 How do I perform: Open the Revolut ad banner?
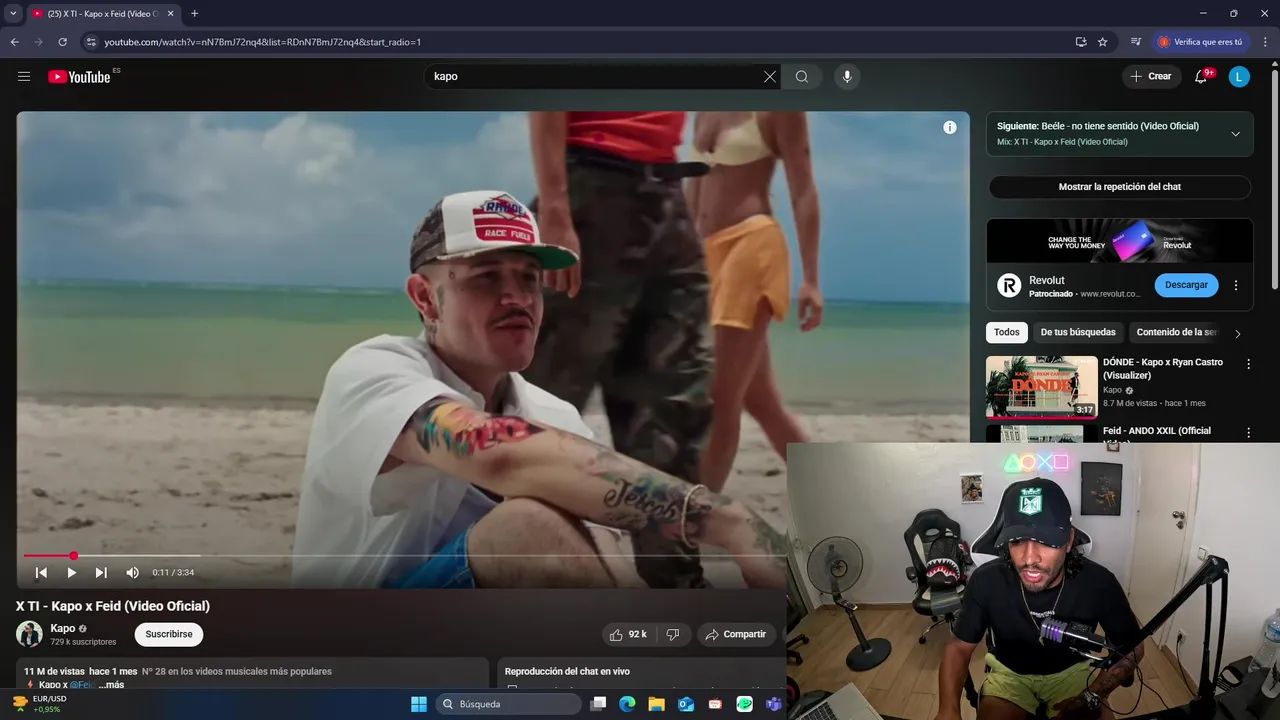click(x=1120, y=241)
